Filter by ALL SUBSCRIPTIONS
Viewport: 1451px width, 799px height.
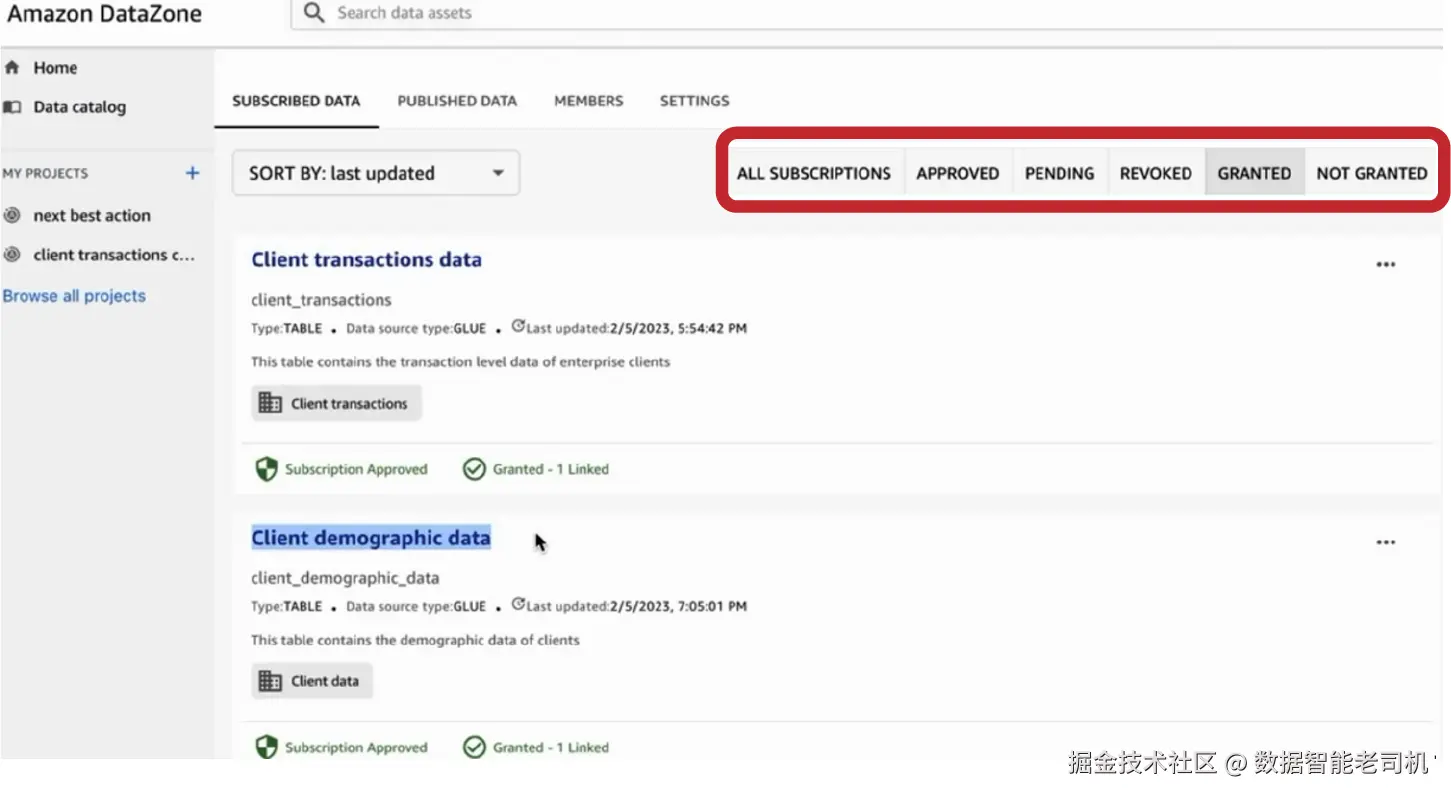click(x=814, y=173)
